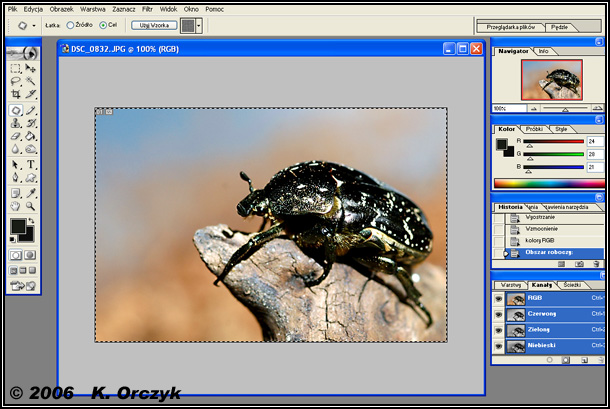Select the Rectangular Marquee tool
Viewport: 610px width, 409px height.
(15, 68)
